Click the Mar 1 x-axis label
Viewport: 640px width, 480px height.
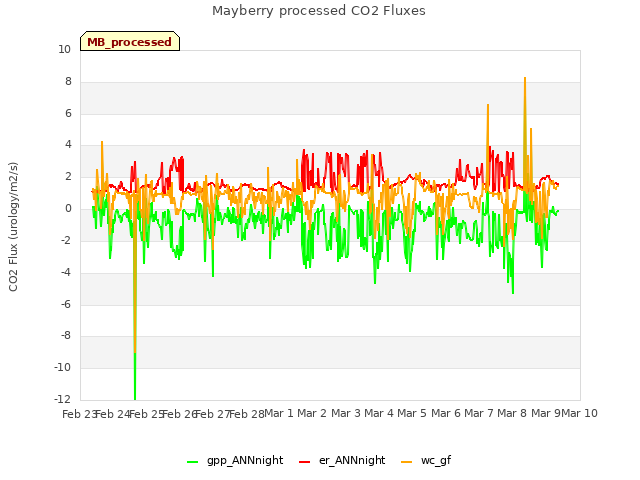click(279, 413)
